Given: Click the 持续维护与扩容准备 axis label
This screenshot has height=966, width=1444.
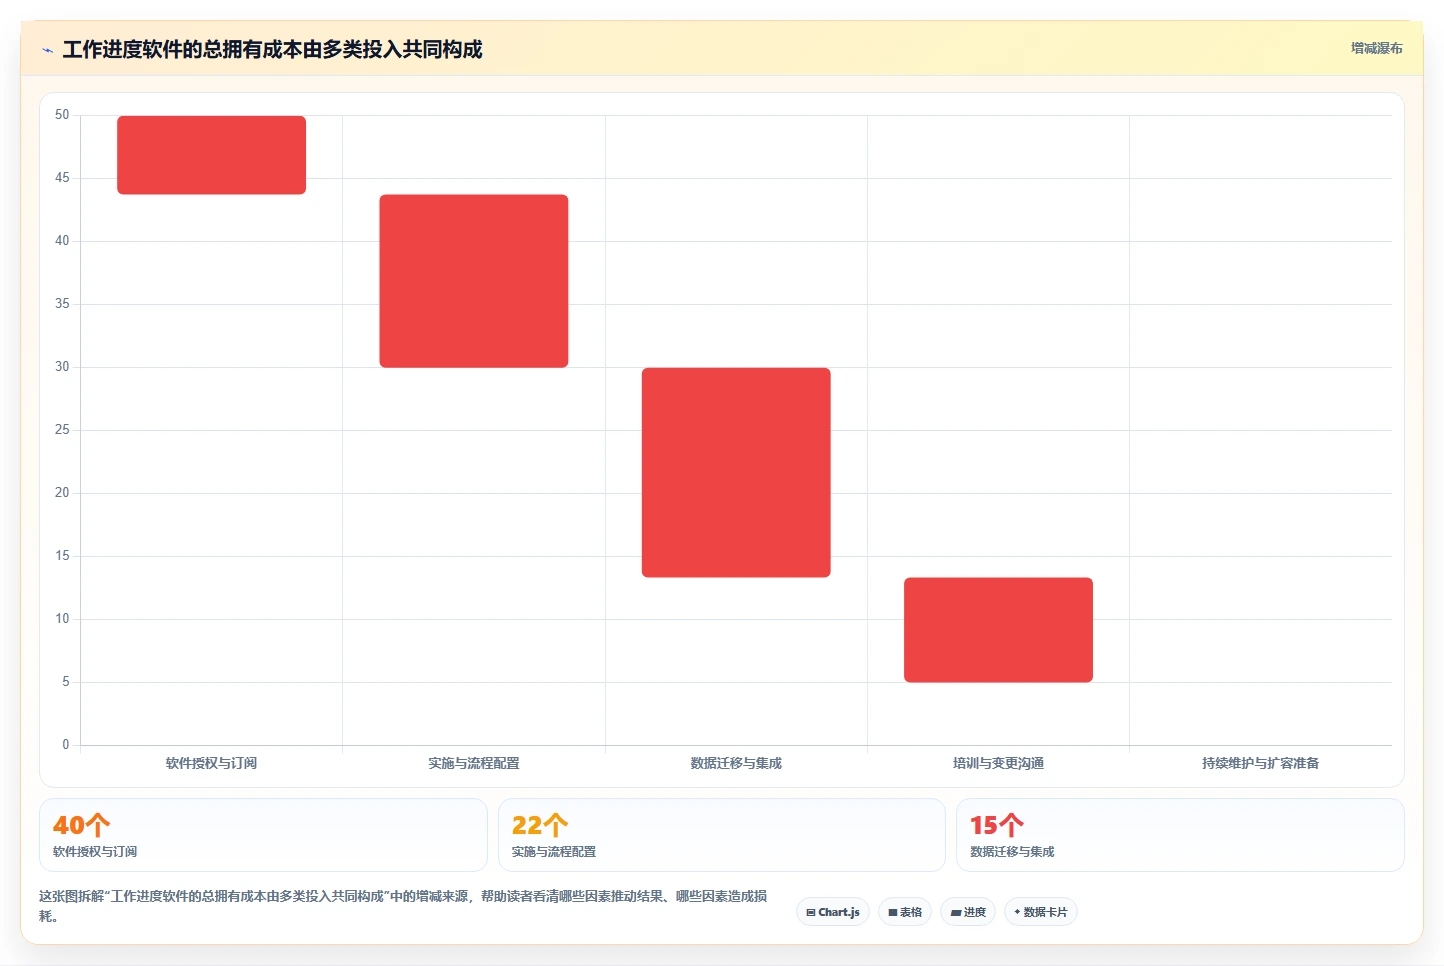Looking at the screenshot, I should pyautogui.click(x=1260, y=763).
